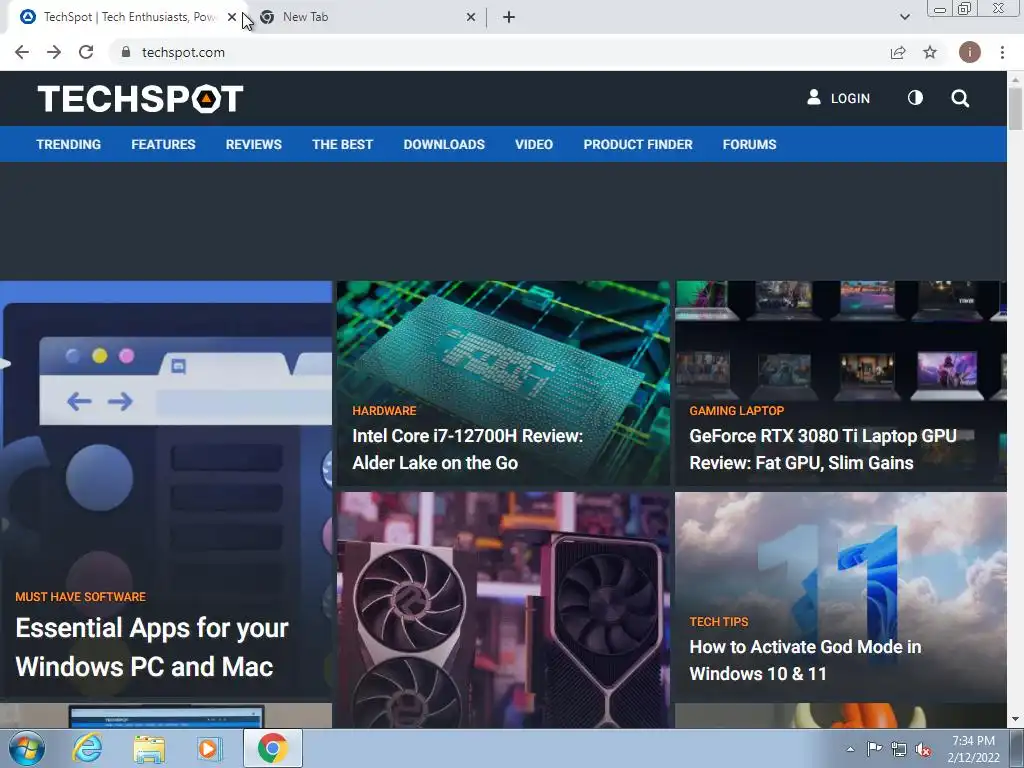
Task: Open Windows Media Player on taskbar
Action: click(x=209, y=748)
